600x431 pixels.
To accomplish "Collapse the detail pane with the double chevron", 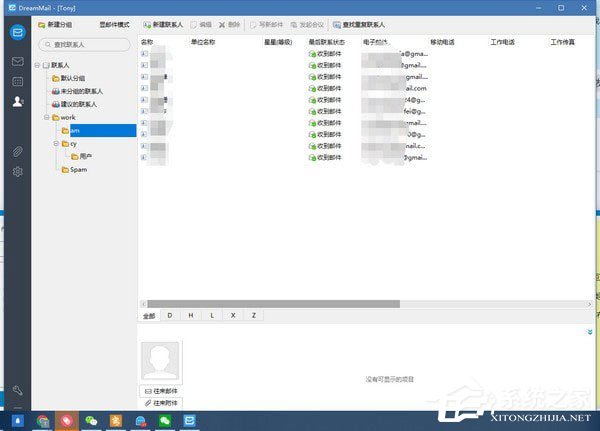I will click(x=590, y=332).
